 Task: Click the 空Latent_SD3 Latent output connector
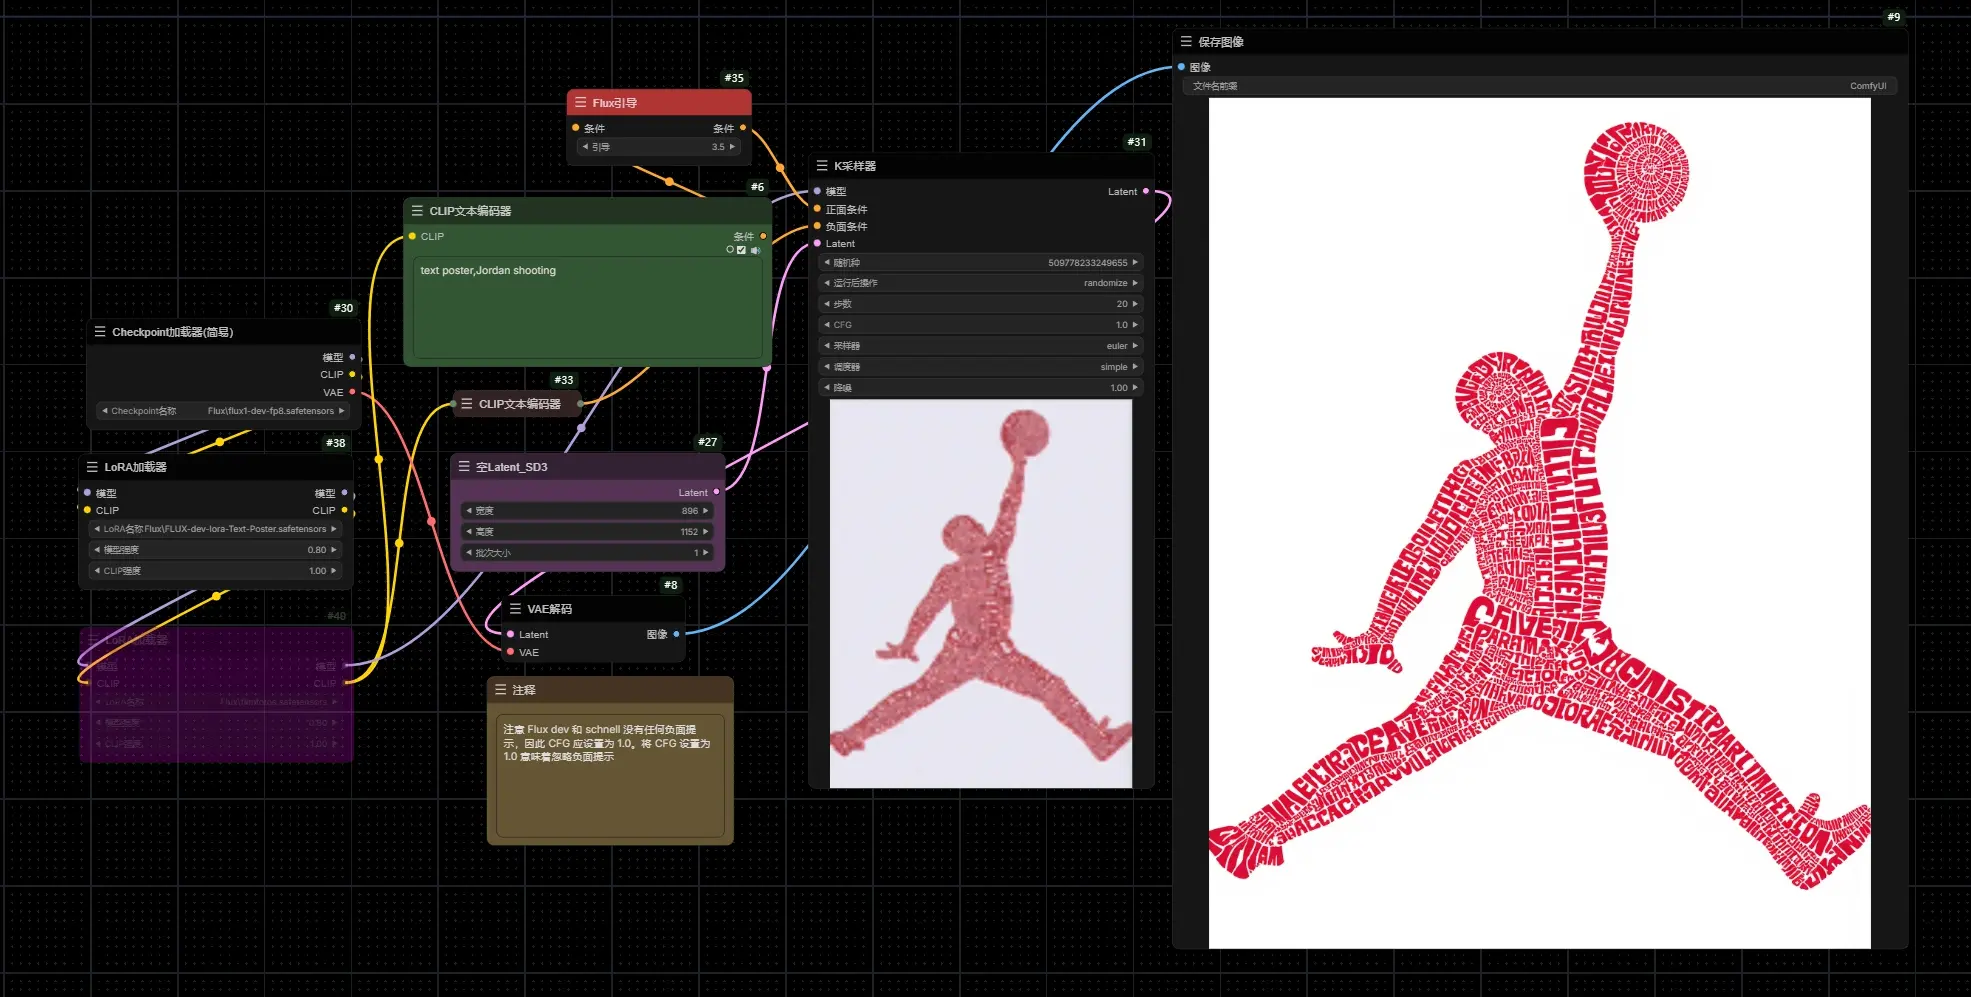coord(717,492)
